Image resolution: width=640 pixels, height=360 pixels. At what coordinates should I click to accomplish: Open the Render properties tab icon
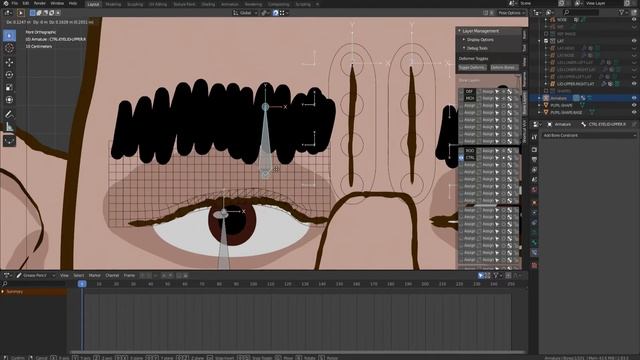tap(534, 150)
